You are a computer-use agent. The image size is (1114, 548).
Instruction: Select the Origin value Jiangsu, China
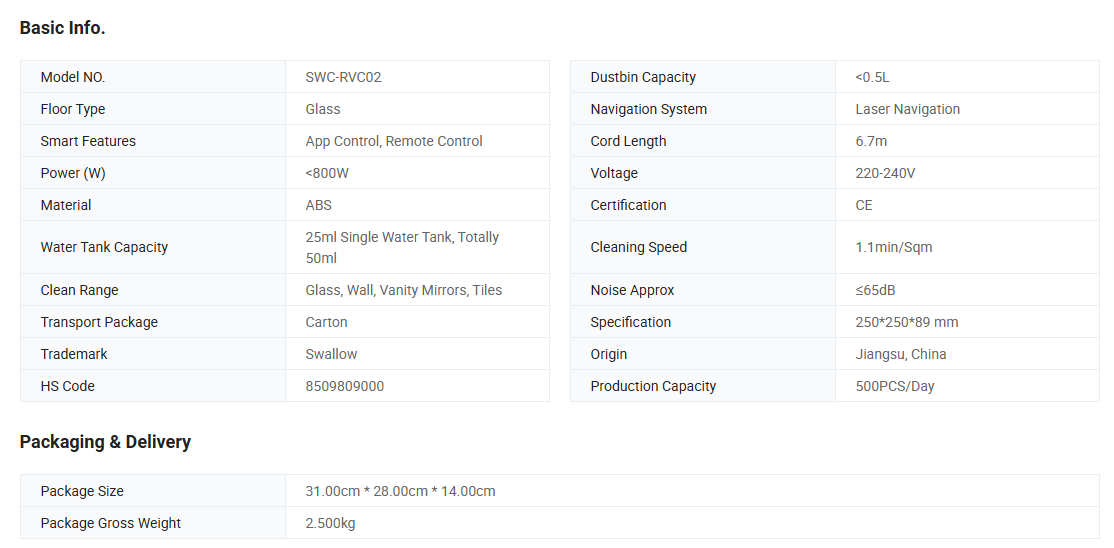tap(900, 354)
